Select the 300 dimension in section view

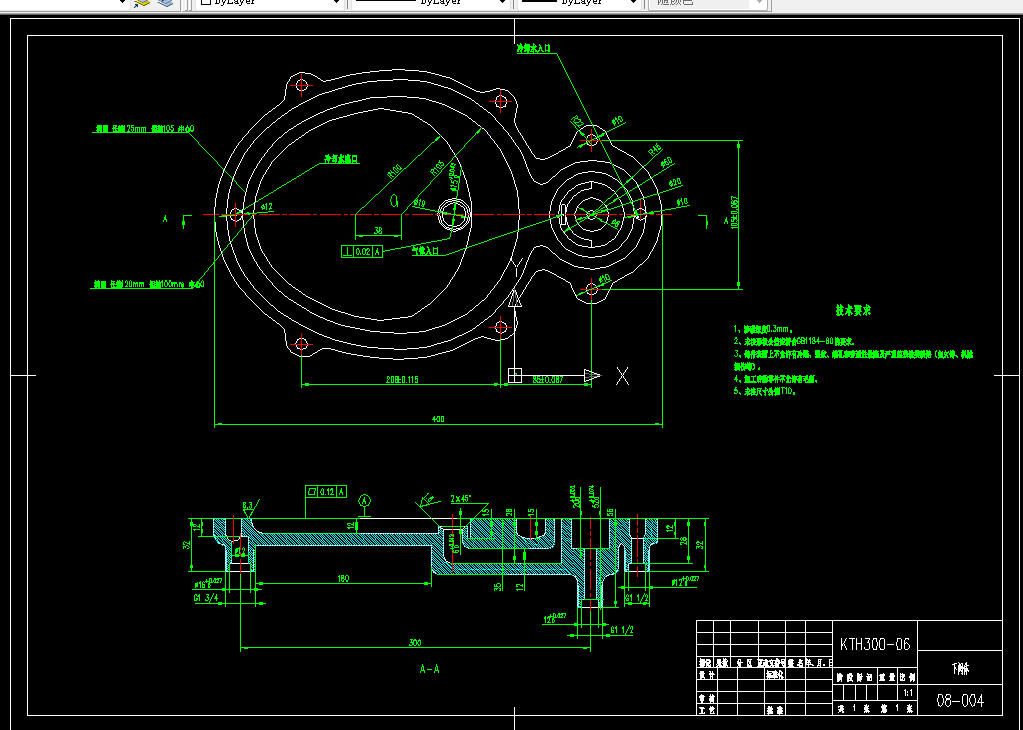point(415,643)
